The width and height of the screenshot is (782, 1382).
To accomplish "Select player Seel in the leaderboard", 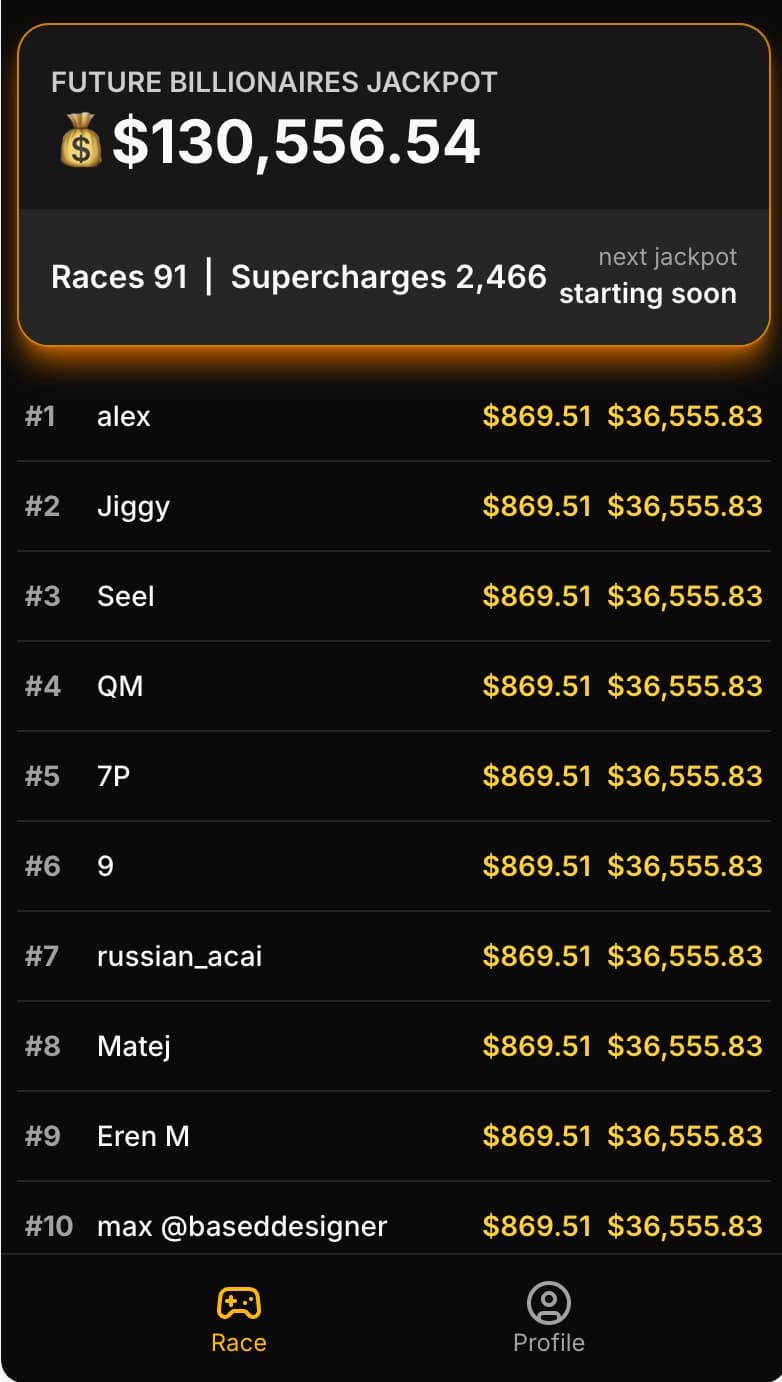I will 126,596.
